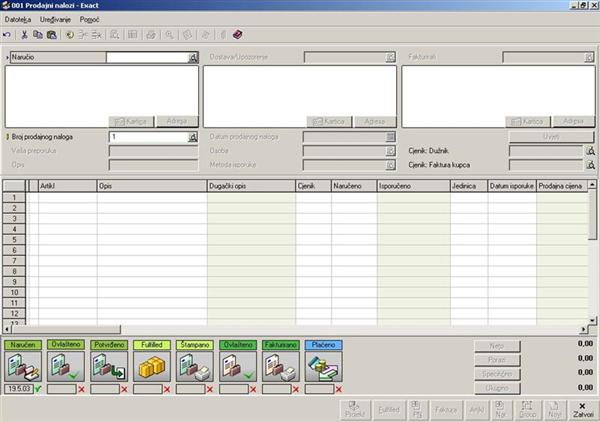Click into the Broj prodajnog naloga field
The image size is (600, 422).
point(147,137)
